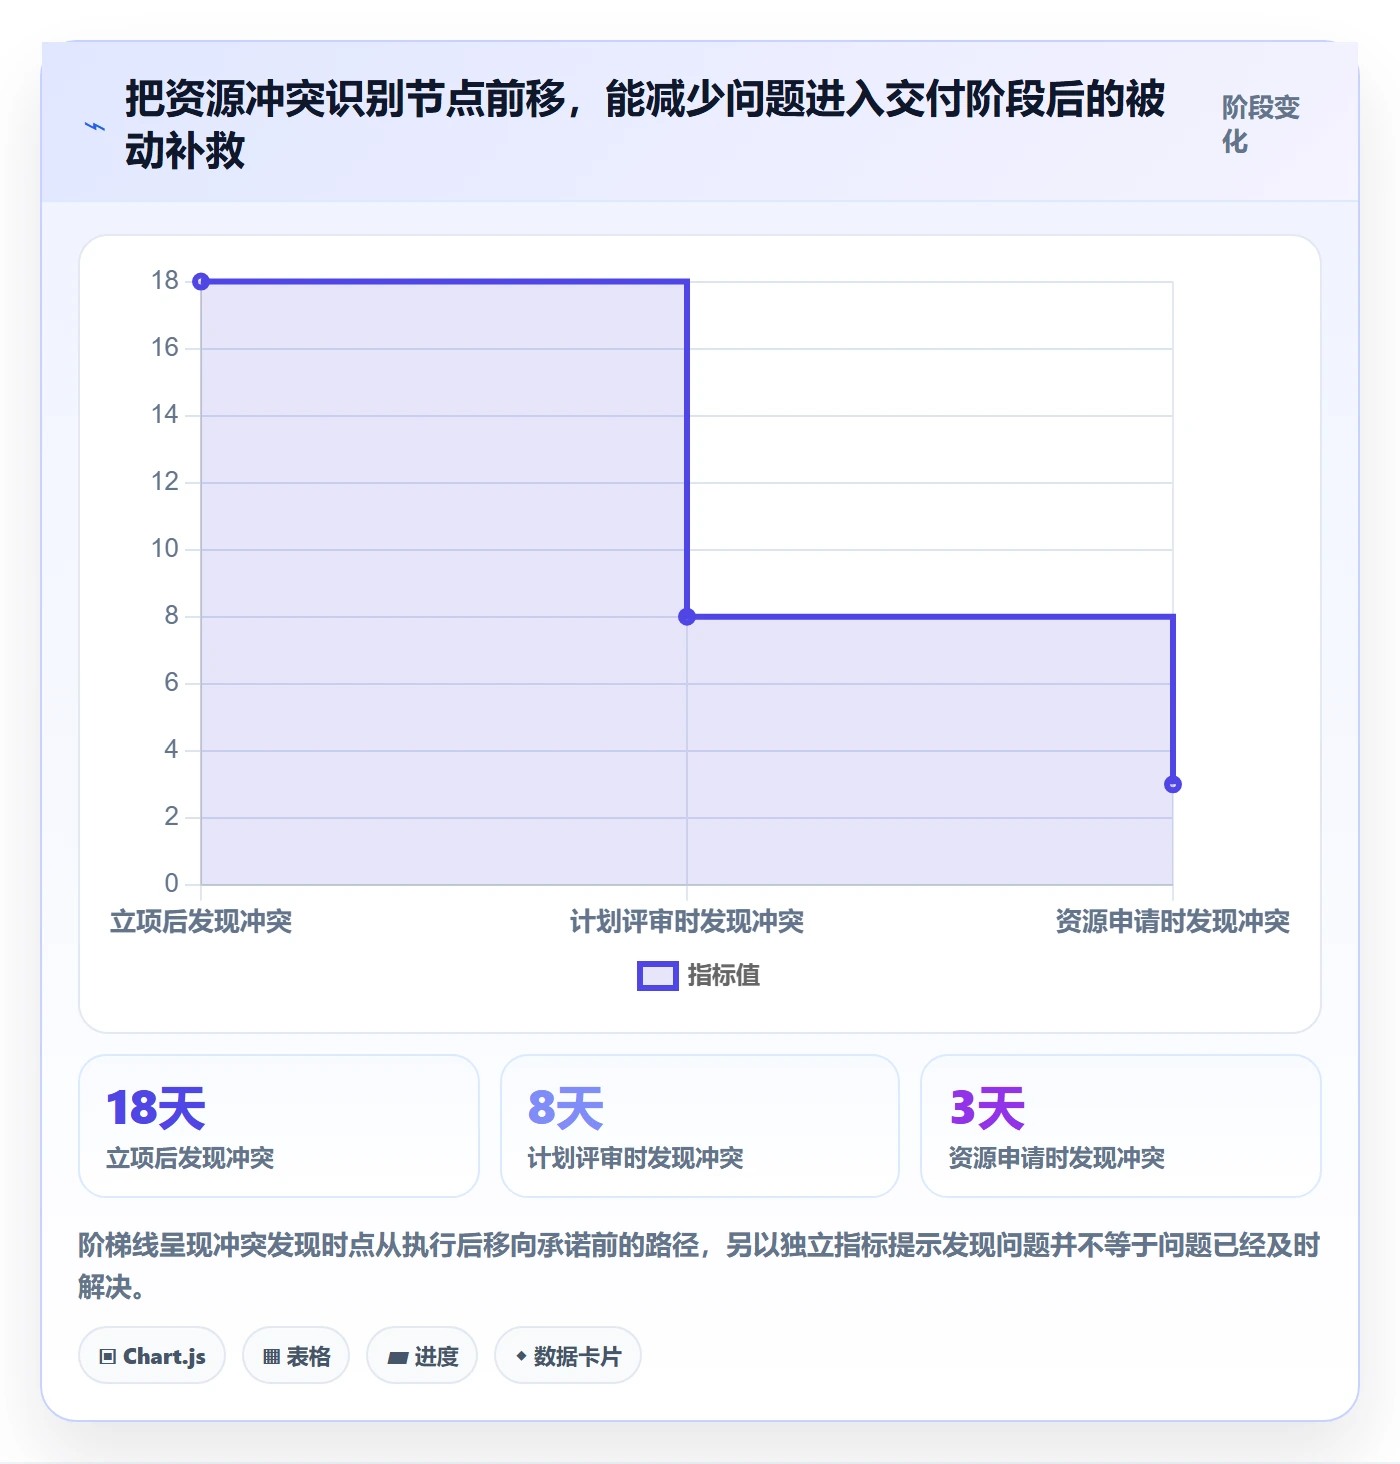Image resolution: width=1400 pixels, height=1464 pixels.
Task: Click the description text starting with 阶梯线呈现
Action: click(x=699, y=1266)
